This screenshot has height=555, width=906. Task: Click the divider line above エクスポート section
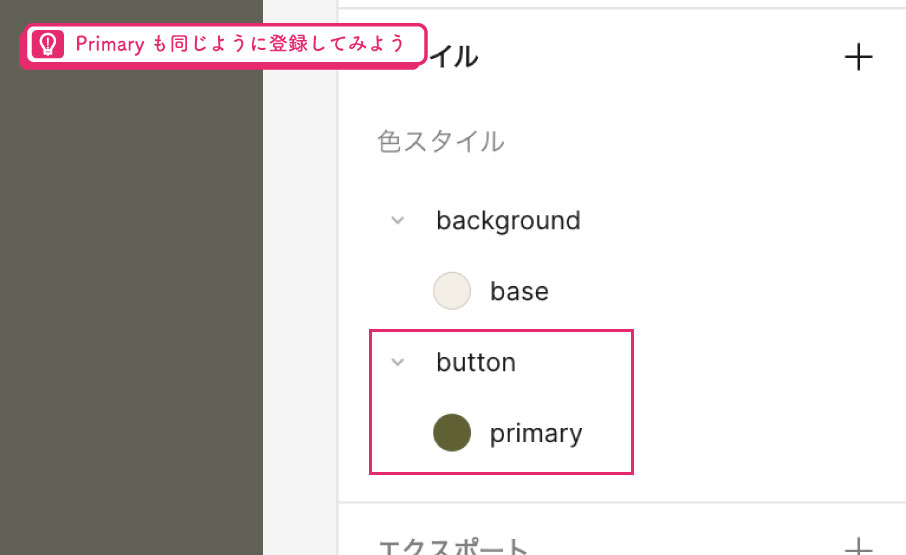click(x=622, y=502)
